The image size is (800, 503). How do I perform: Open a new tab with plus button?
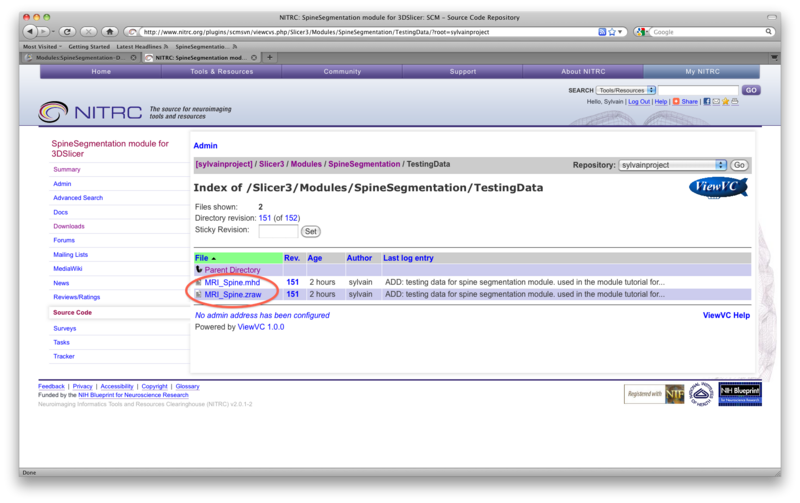click(x=269, y=57)
